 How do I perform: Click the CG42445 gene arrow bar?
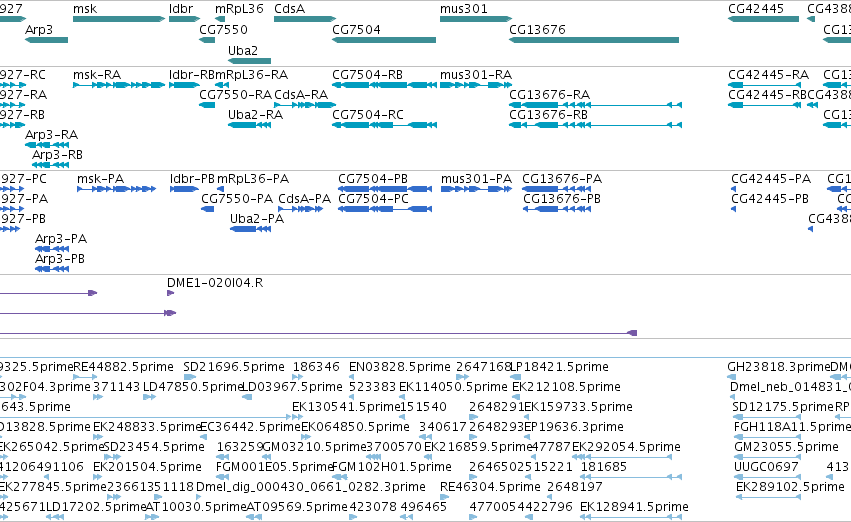pos(763,19)
